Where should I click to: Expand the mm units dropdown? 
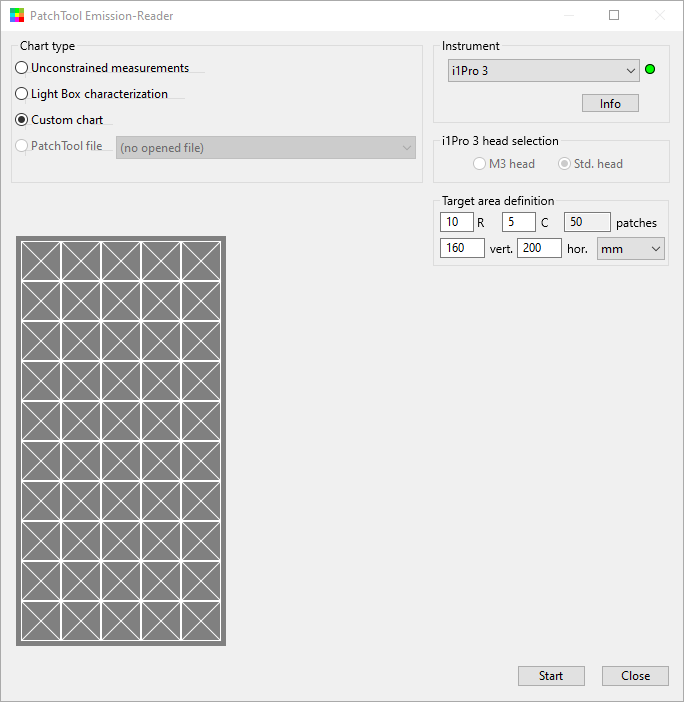630,249
